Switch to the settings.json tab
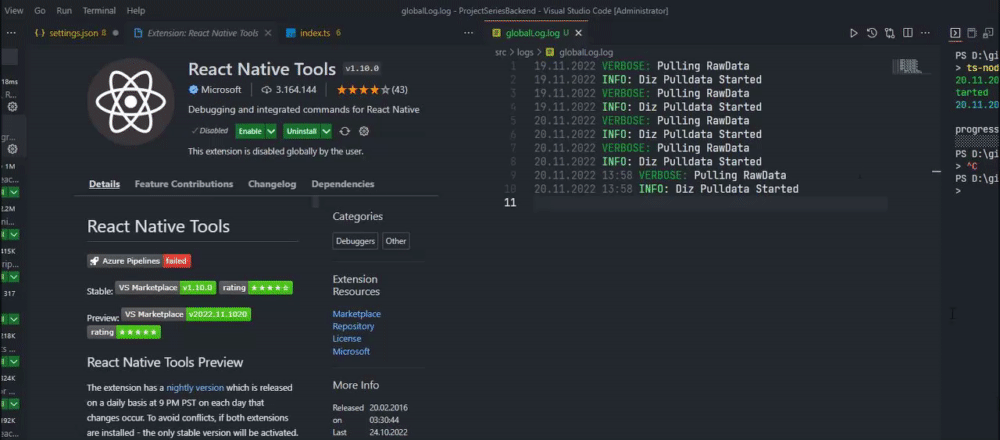 click(73, 33)
